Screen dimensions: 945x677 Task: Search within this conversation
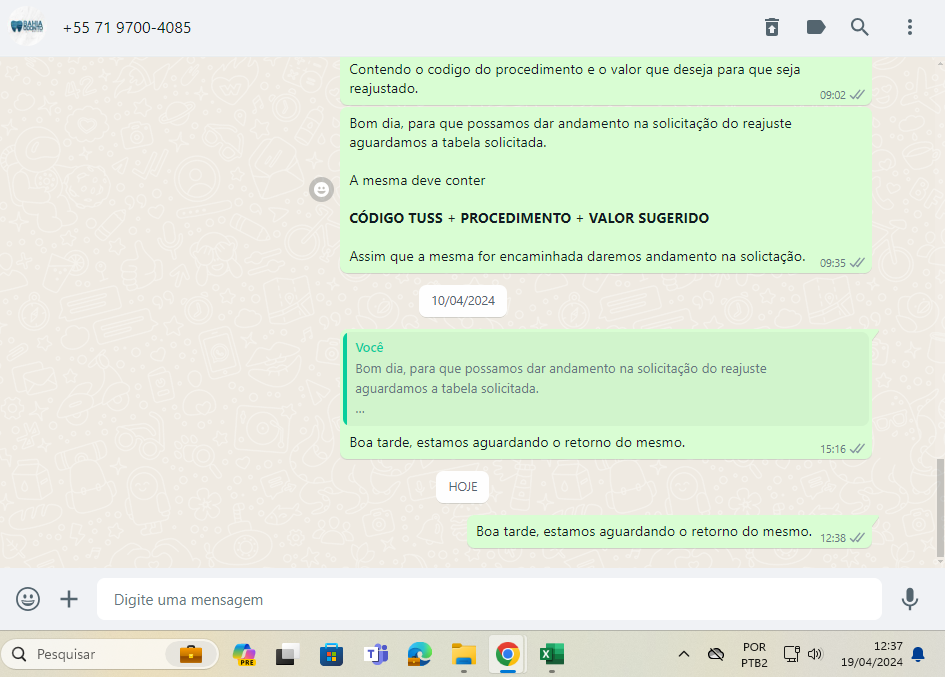tap(860, 27)
